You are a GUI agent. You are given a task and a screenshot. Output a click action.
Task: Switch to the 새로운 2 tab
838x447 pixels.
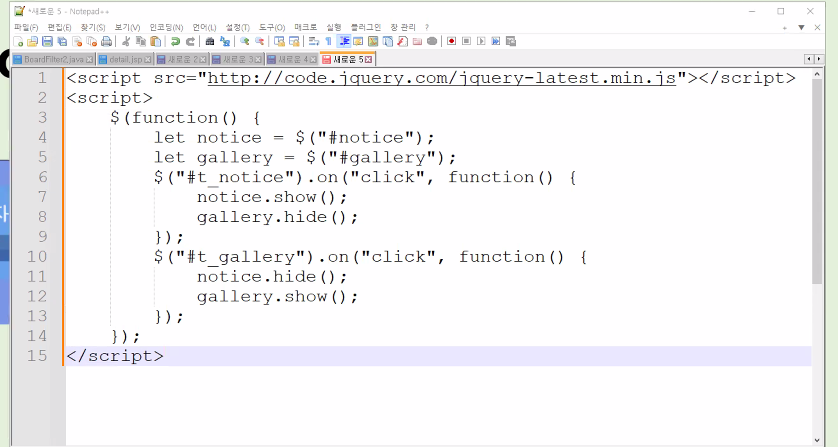coord(182,59)
